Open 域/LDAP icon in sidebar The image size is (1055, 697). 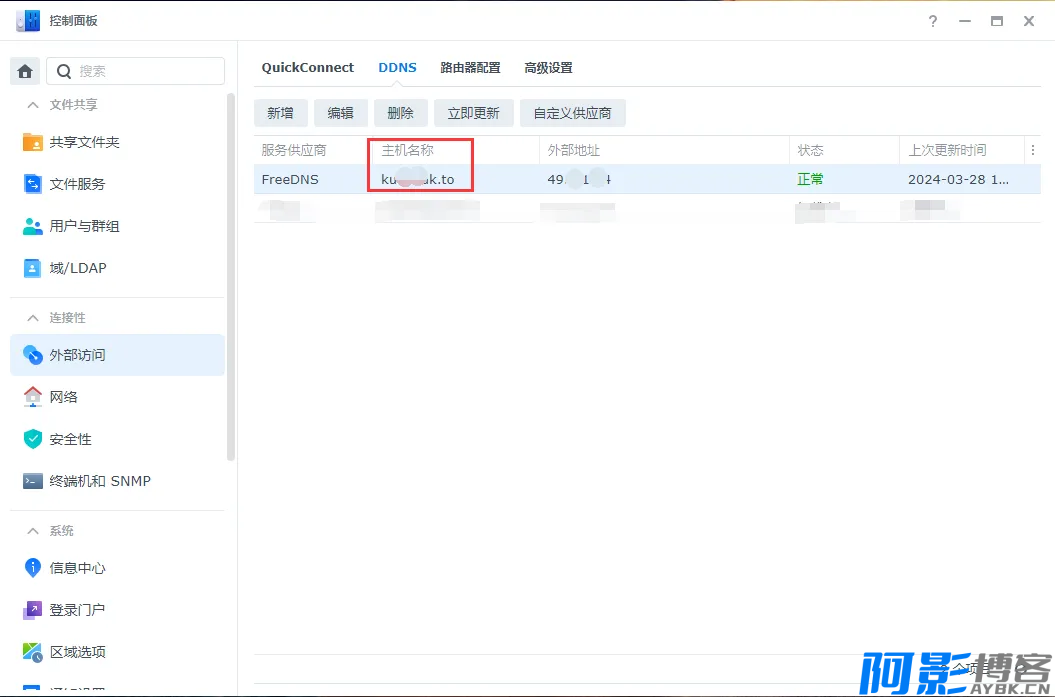(32, 268)
